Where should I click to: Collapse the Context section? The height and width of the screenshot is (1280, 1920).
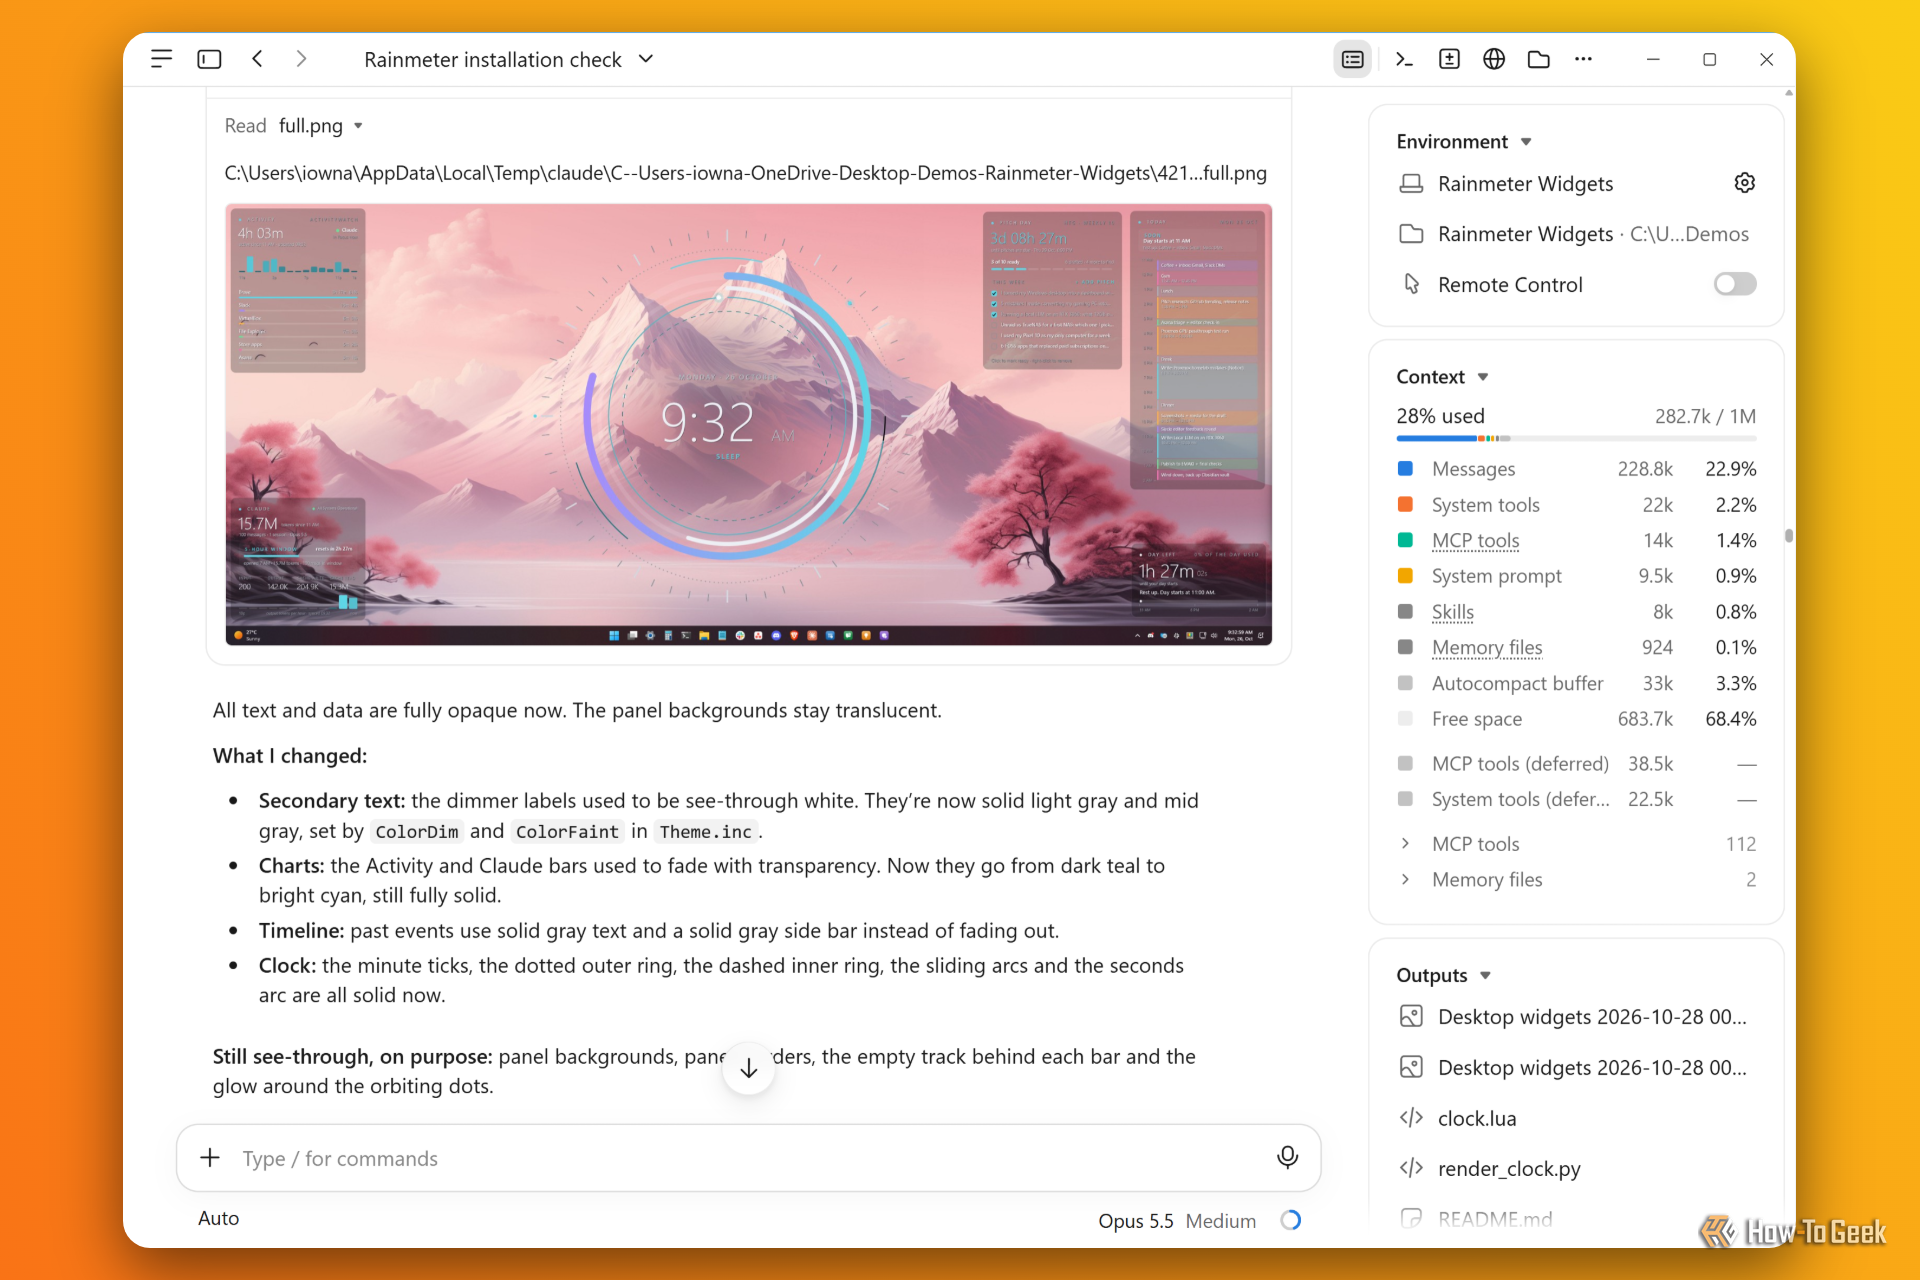click(x=1442, y=377)
